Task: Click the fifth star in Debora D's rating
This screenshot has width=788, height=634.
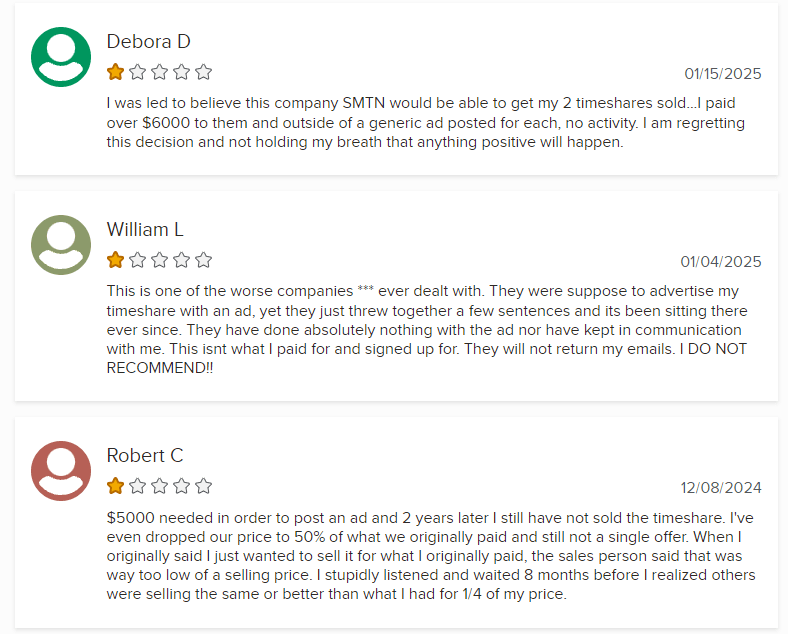Action: (204, 72)
